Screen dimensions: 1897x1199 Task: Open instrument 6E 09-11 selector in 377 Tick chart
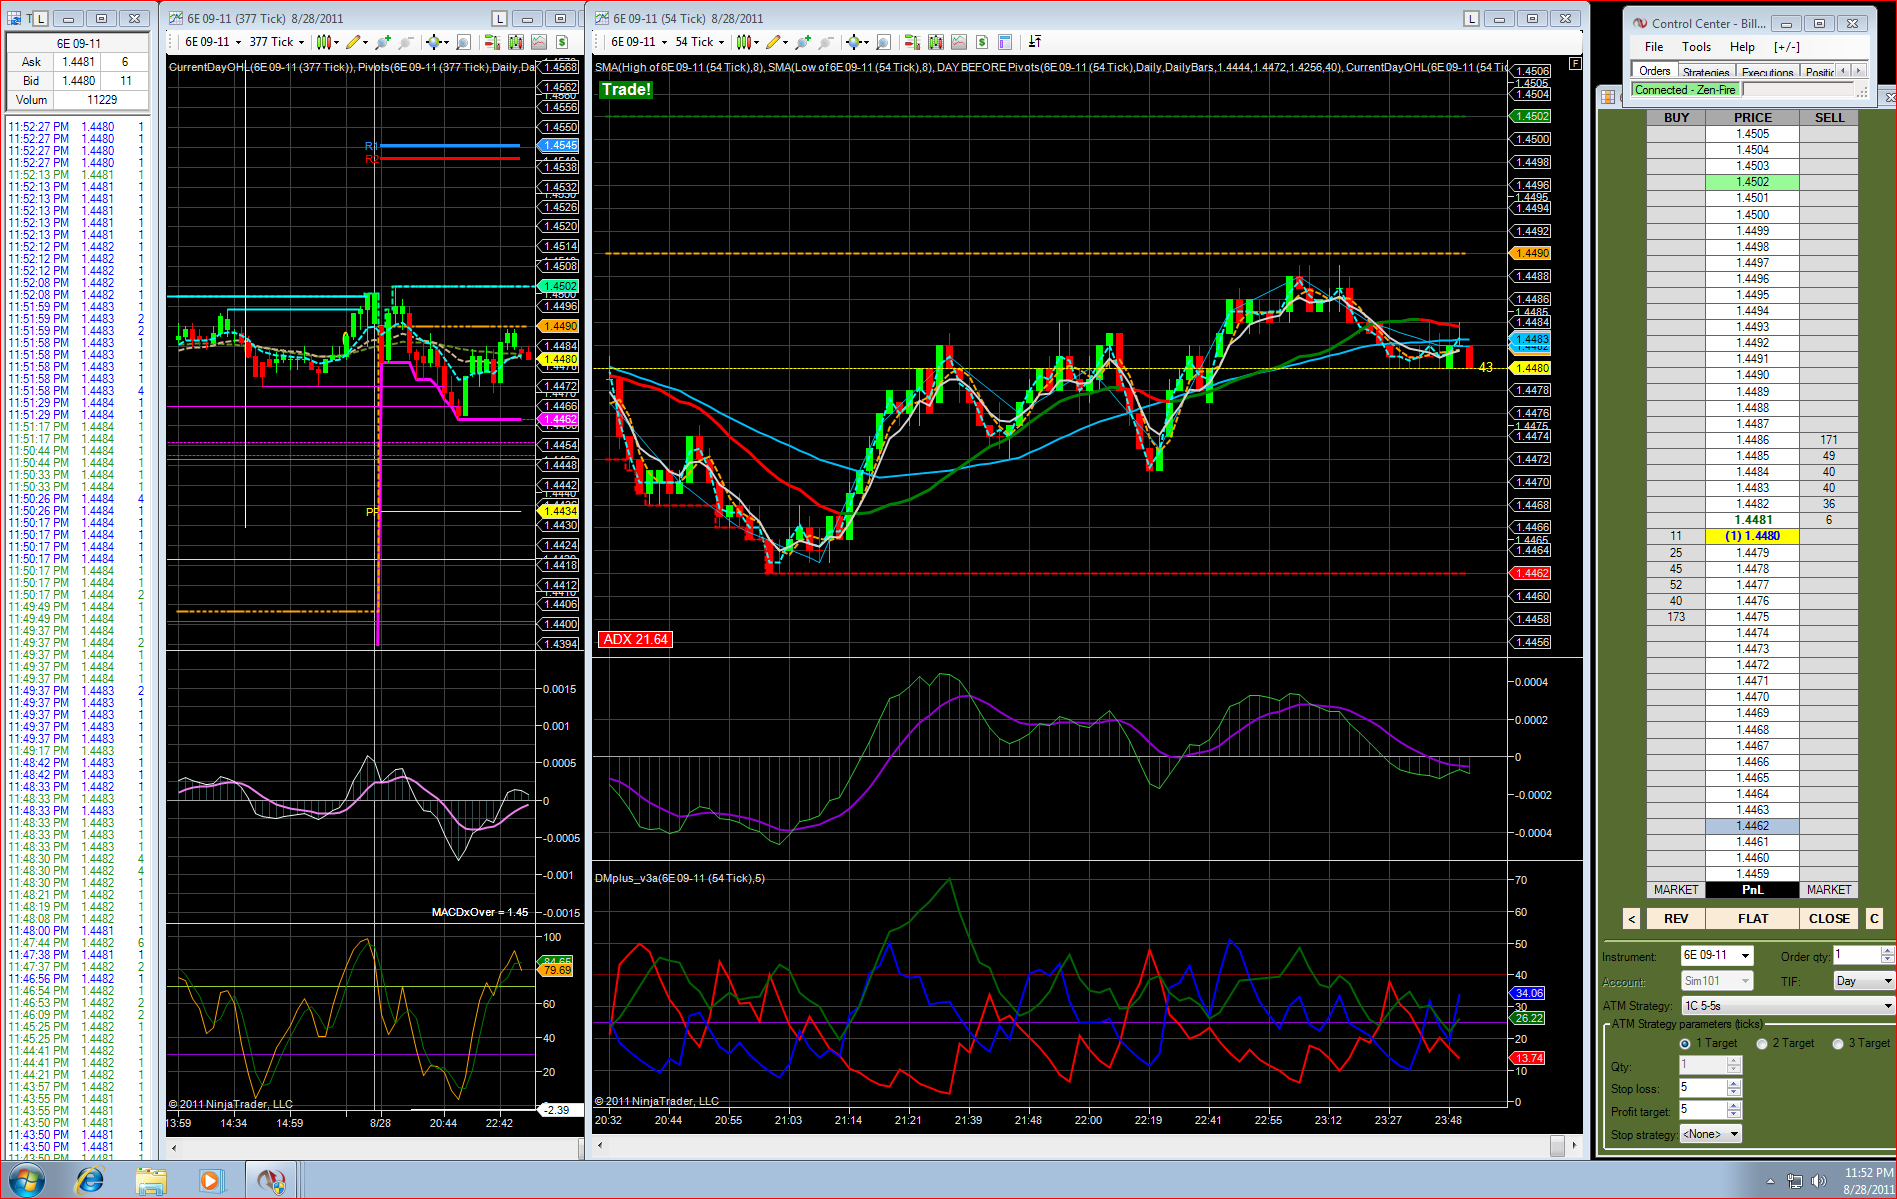pos(213,42)
